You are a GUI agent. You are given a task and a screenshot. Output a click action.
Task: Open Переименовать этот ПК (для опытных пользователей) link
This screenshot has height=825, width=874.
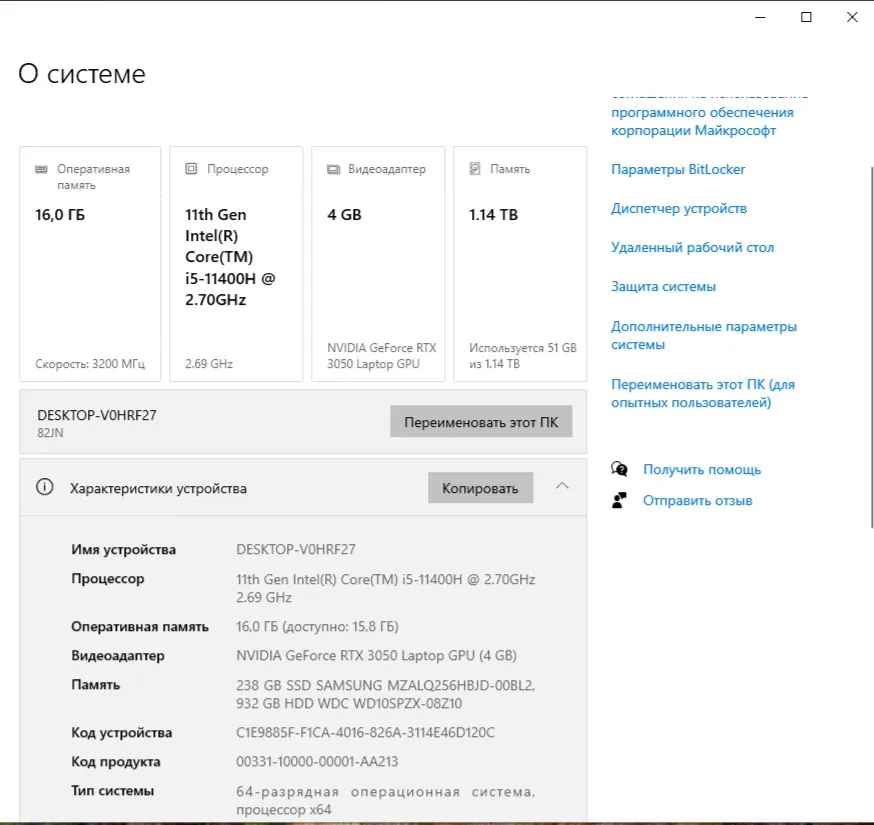click(703, 393)
